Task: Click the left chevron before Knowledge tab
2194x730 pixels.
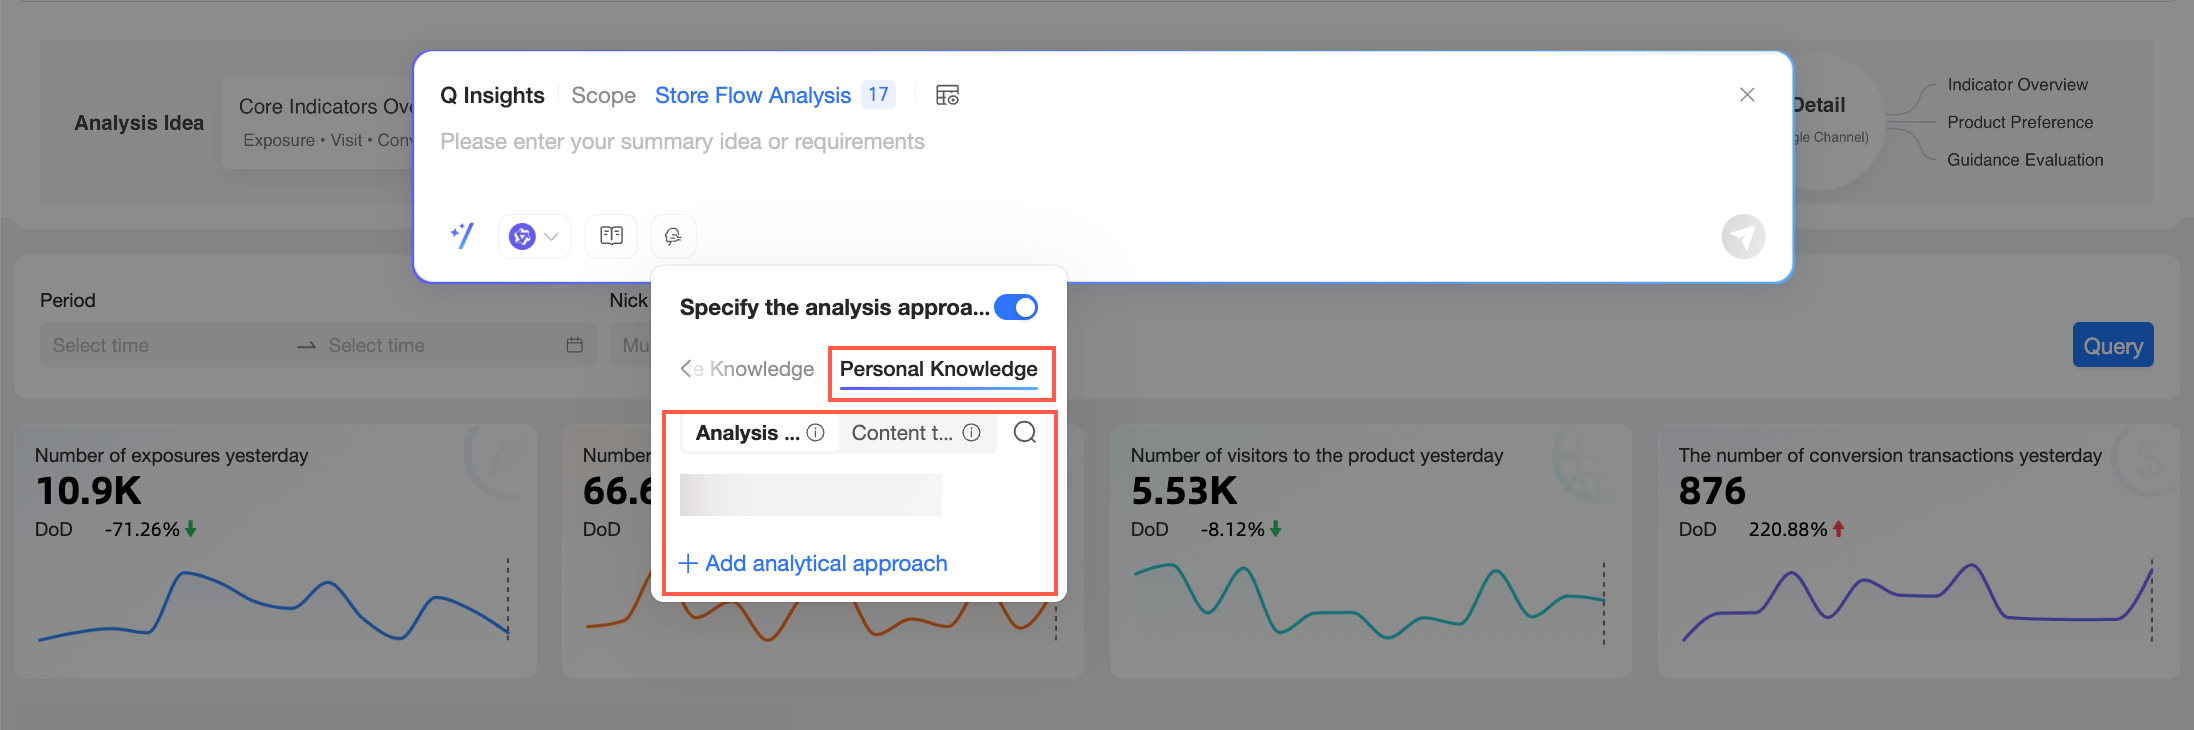Action: [x=686, y=369]
